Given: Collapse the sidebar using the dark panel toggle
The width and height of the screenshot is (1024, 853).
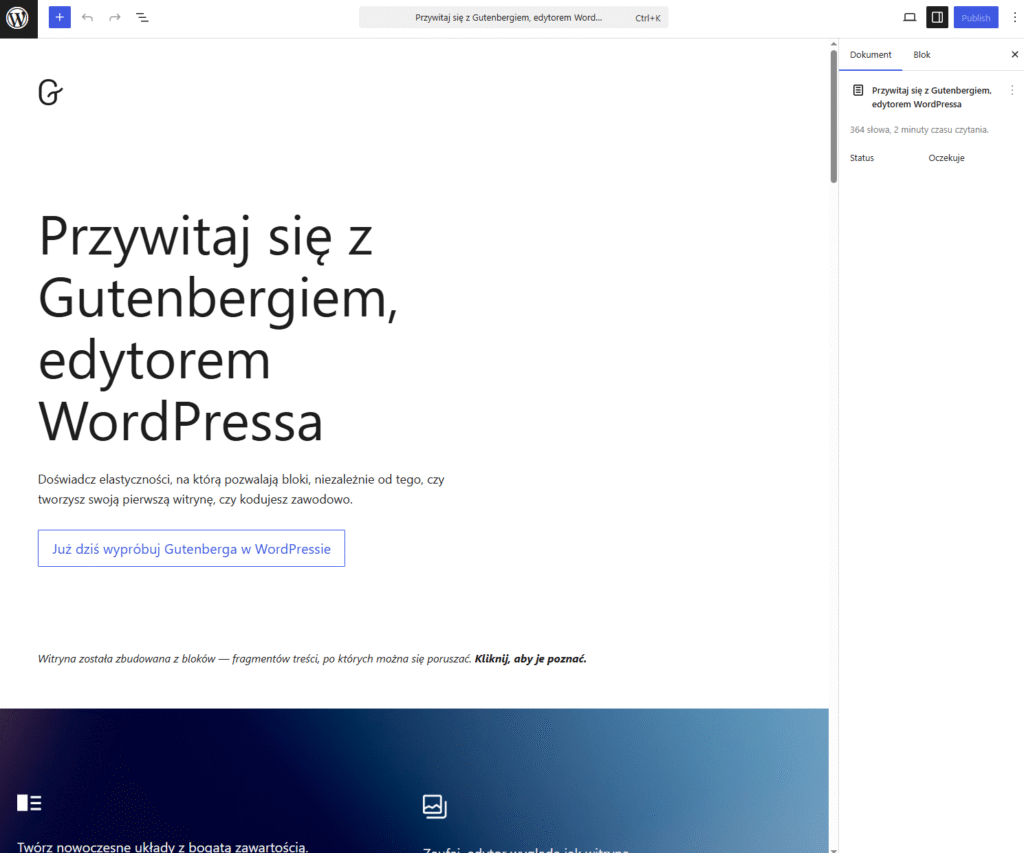Looking at the screenshot, I should click(937, 17).
